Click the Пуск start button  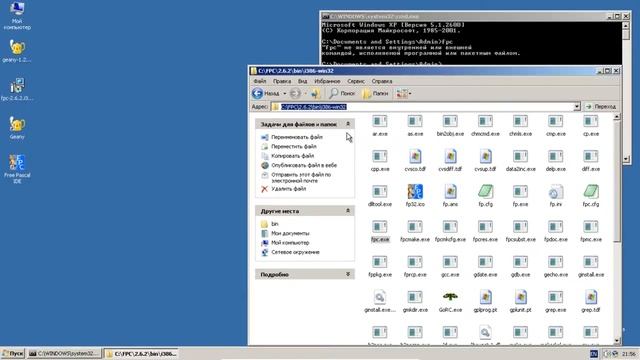click(13, 353)
